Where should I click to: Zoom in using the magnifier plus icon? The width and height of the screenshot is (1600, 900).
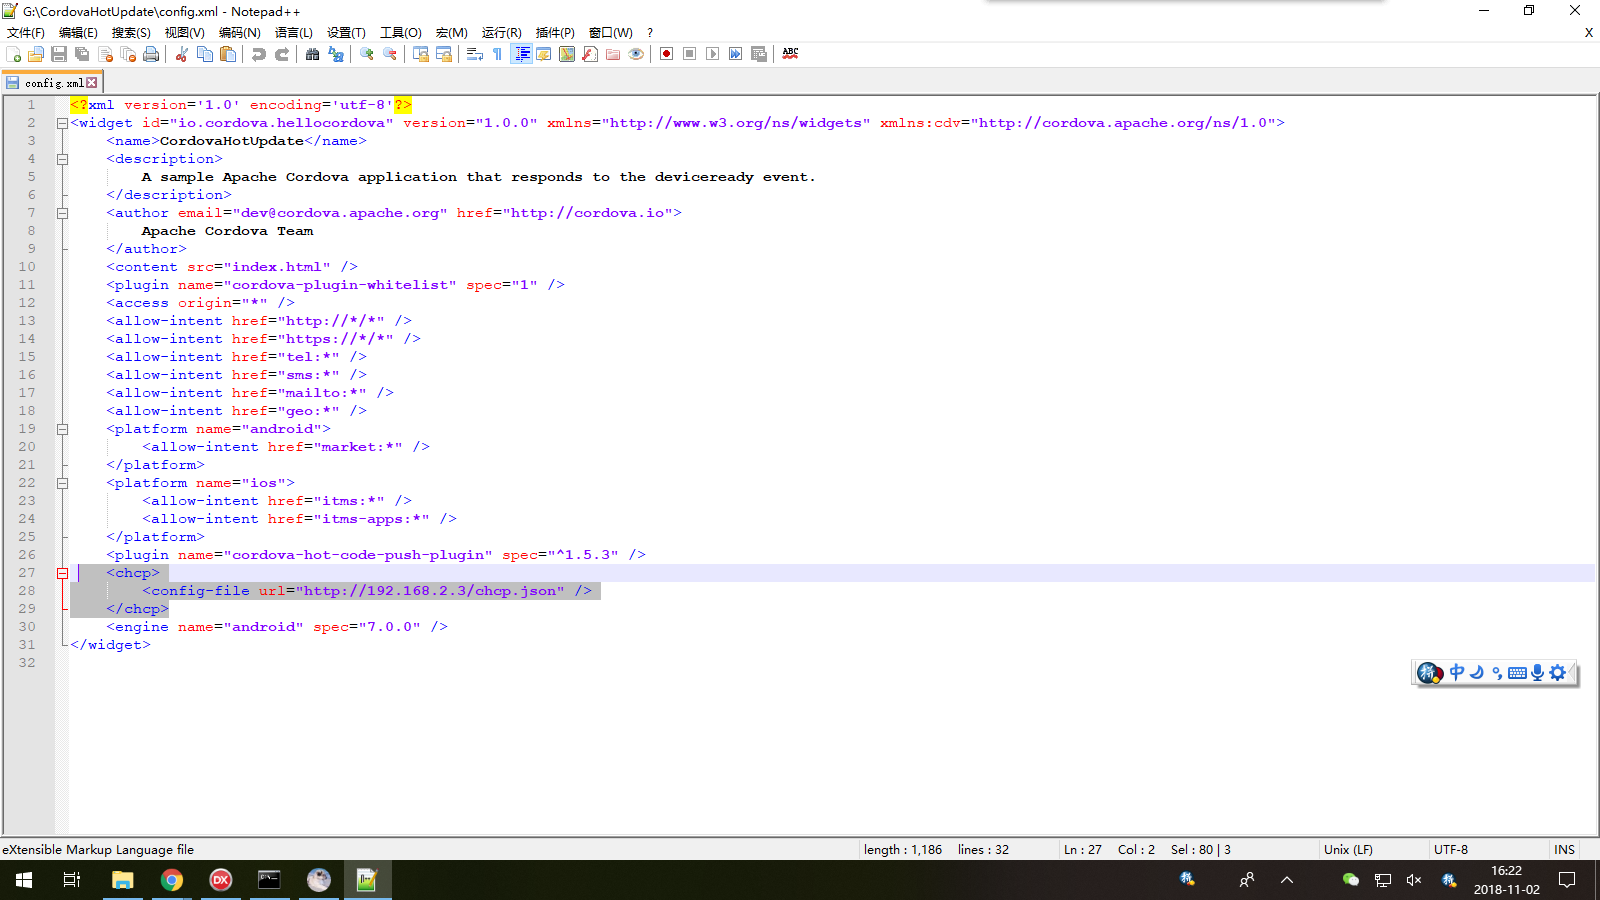[x=367, y=54]
